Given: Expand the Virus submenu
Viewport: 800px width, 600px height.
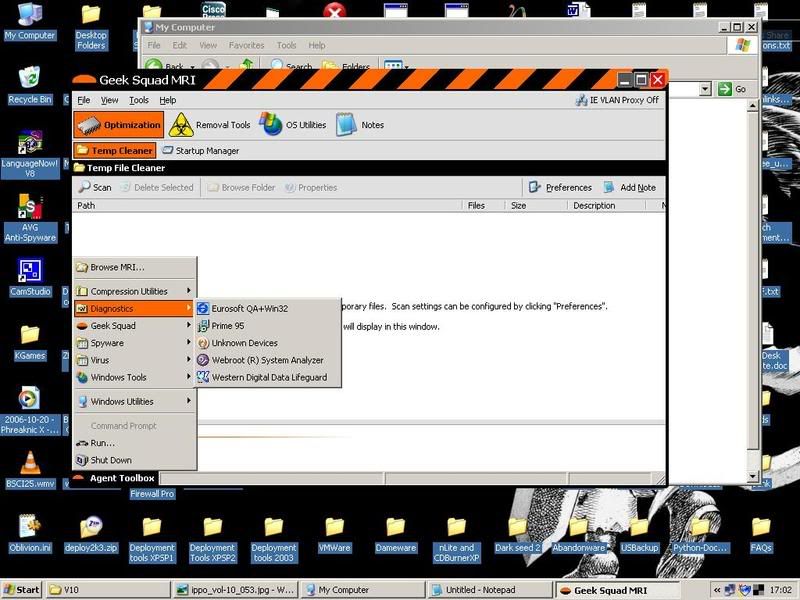Looking at the screenshot, I should pyautogui.click(x=135, y=360).
